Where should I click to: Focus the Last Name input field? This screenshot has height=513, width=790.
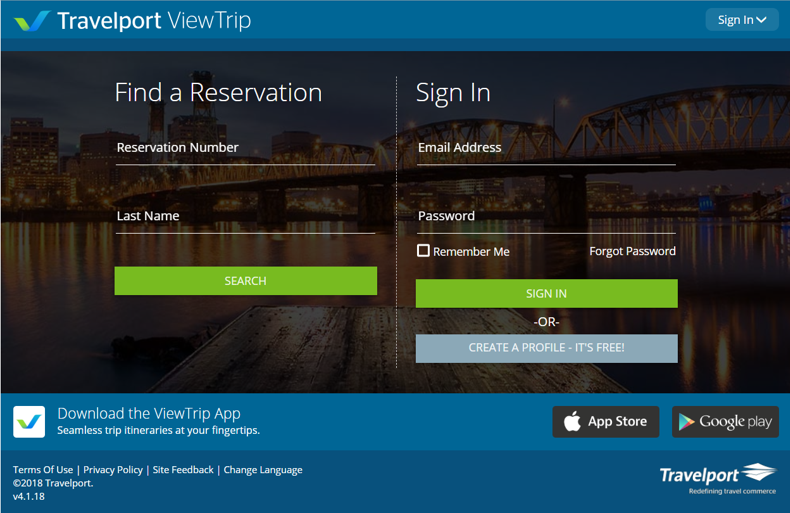tap(245, 216)
